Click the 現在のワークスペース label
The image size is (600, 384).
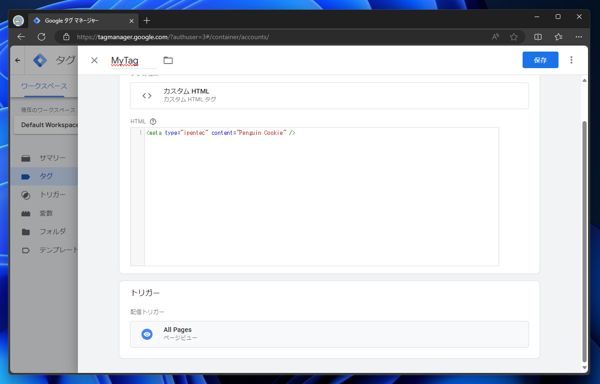[x=48, y=110]
